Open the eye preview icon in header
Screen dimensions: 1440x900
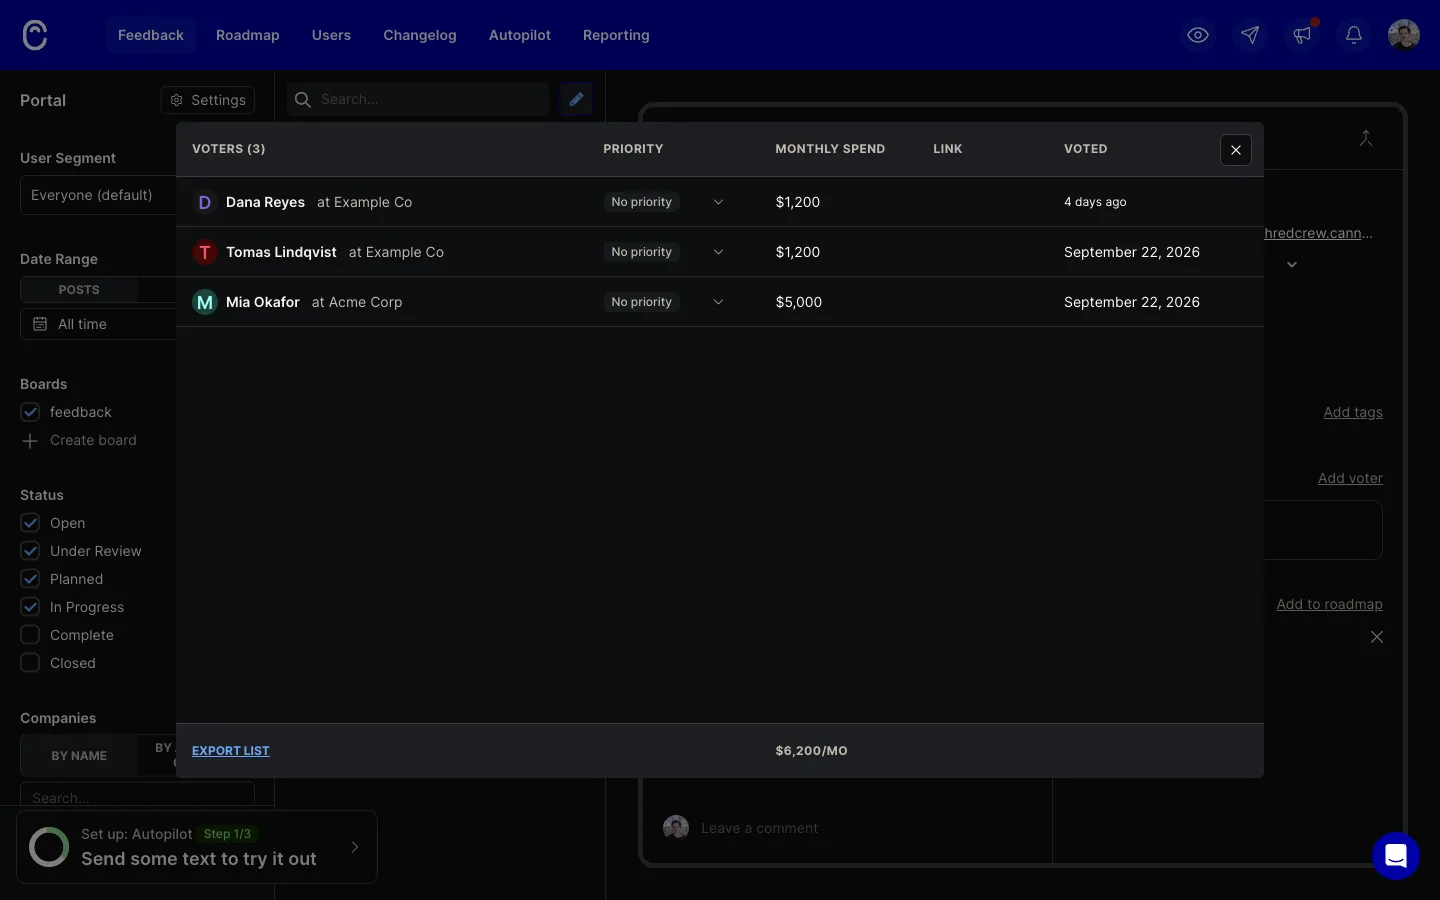pyautogui.click(x=1198, y=35)
